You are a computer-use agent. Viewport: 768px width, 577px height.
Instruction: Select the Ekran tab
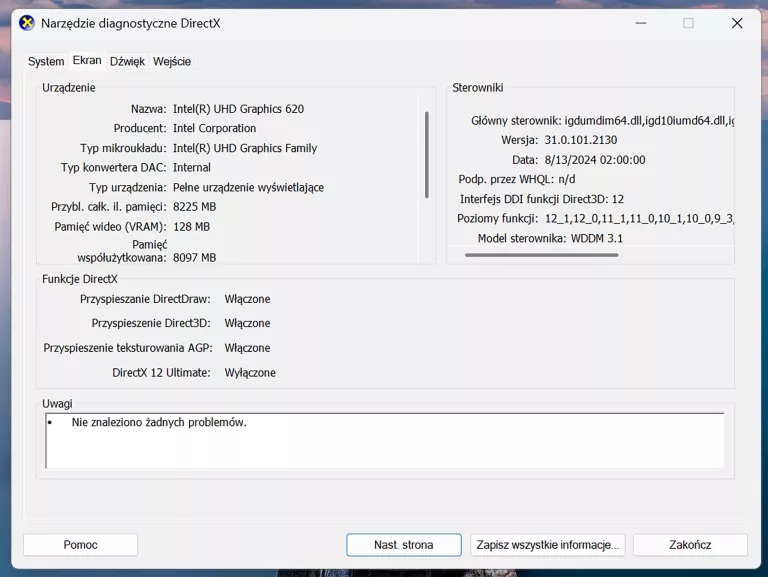coord(87,60)
